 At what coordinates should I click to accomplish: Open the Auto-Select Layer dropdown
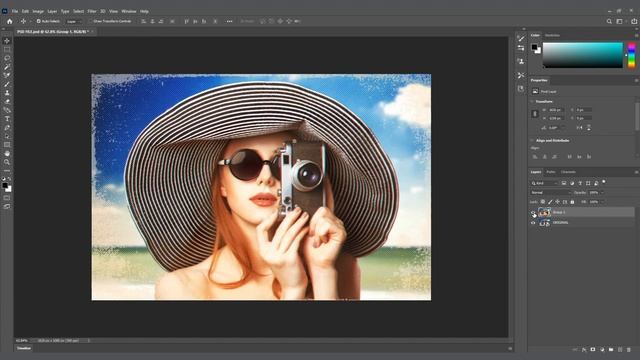[x=73, y=21]
